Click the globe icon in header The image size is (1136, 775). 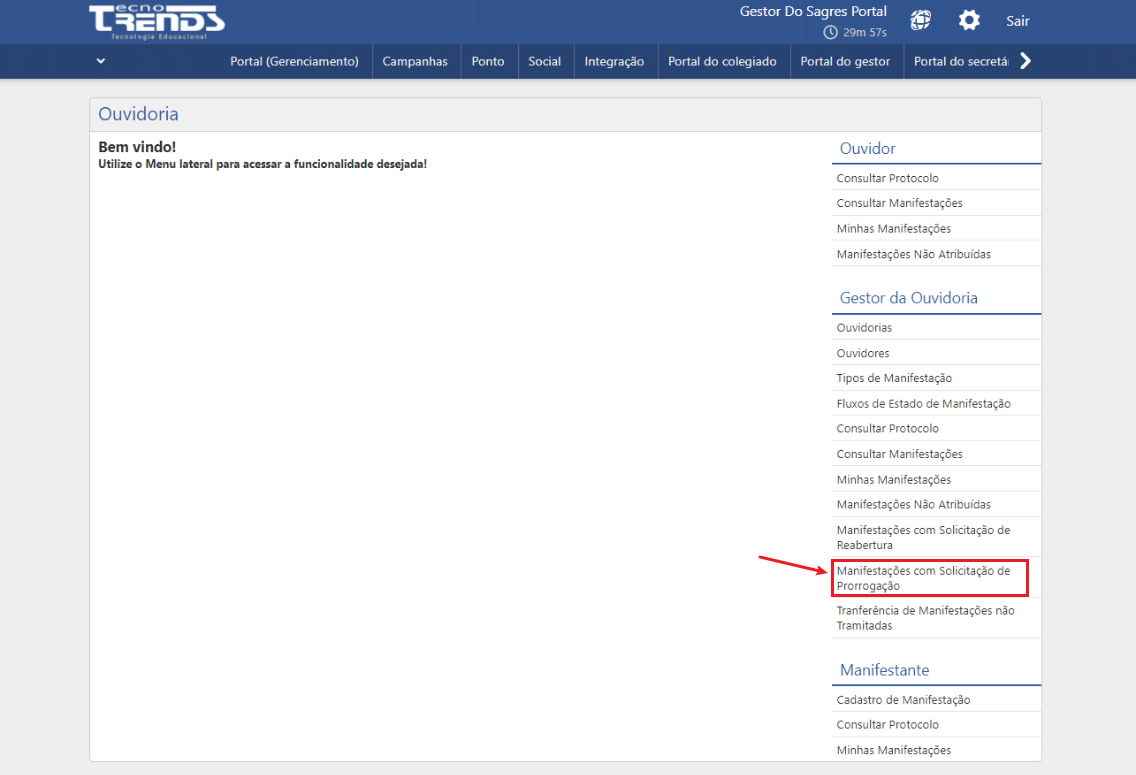point(921,20)
